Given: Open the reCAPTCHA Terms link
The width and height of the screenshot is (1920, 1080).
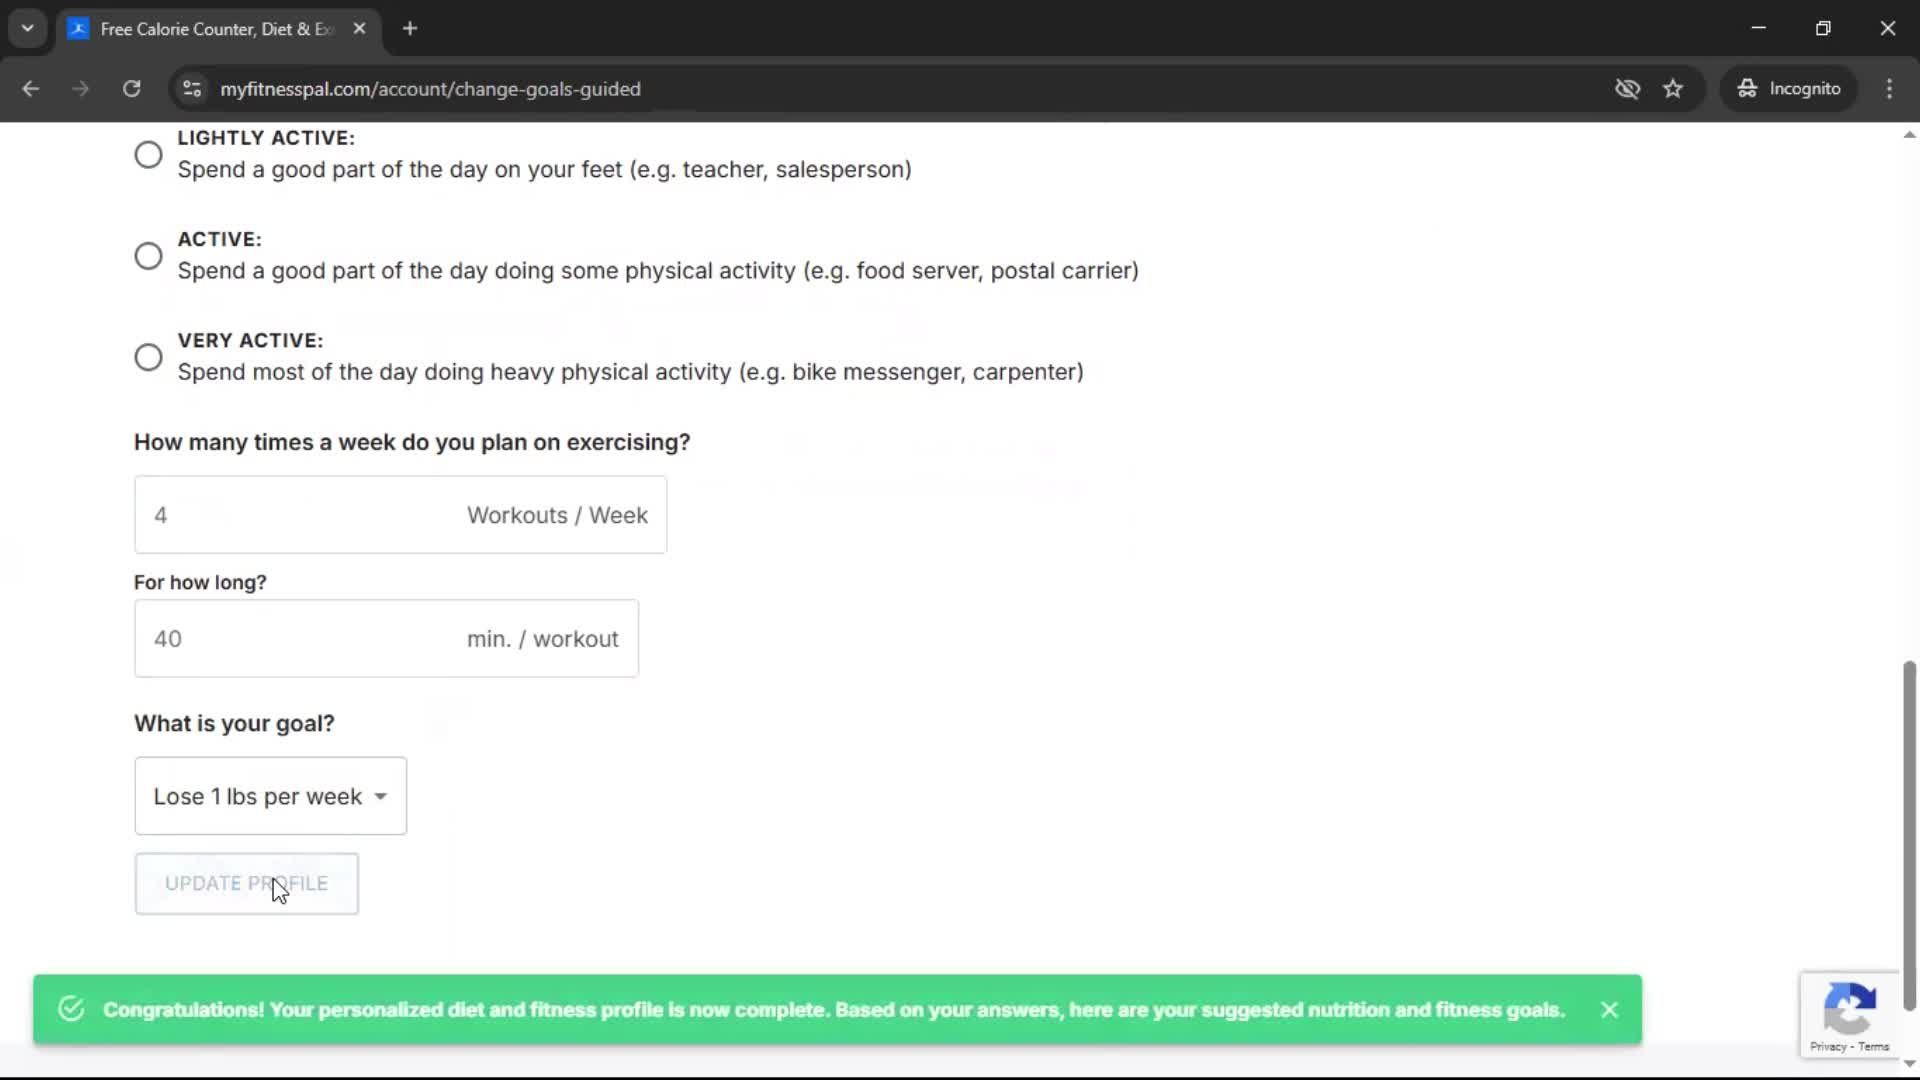Looking at the screenshot, I should click(x=1874, y=1047).
